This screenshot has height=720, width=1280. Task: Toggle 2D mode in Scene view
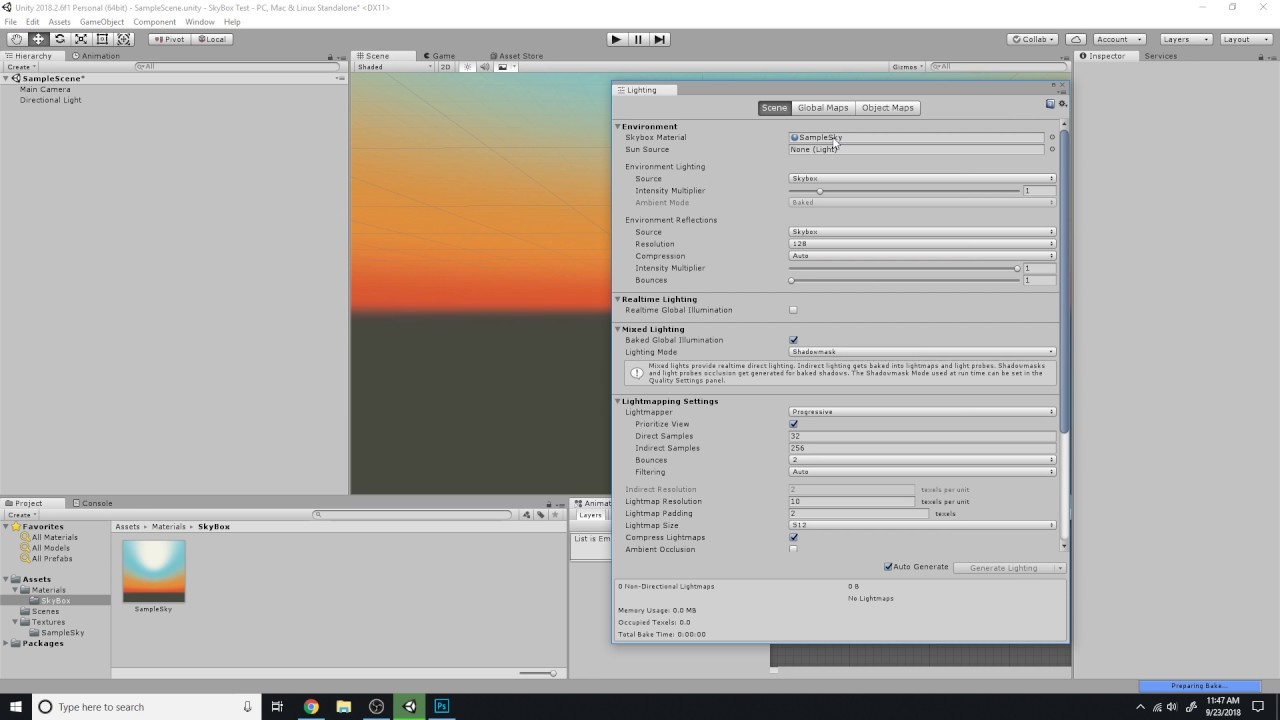446,67
